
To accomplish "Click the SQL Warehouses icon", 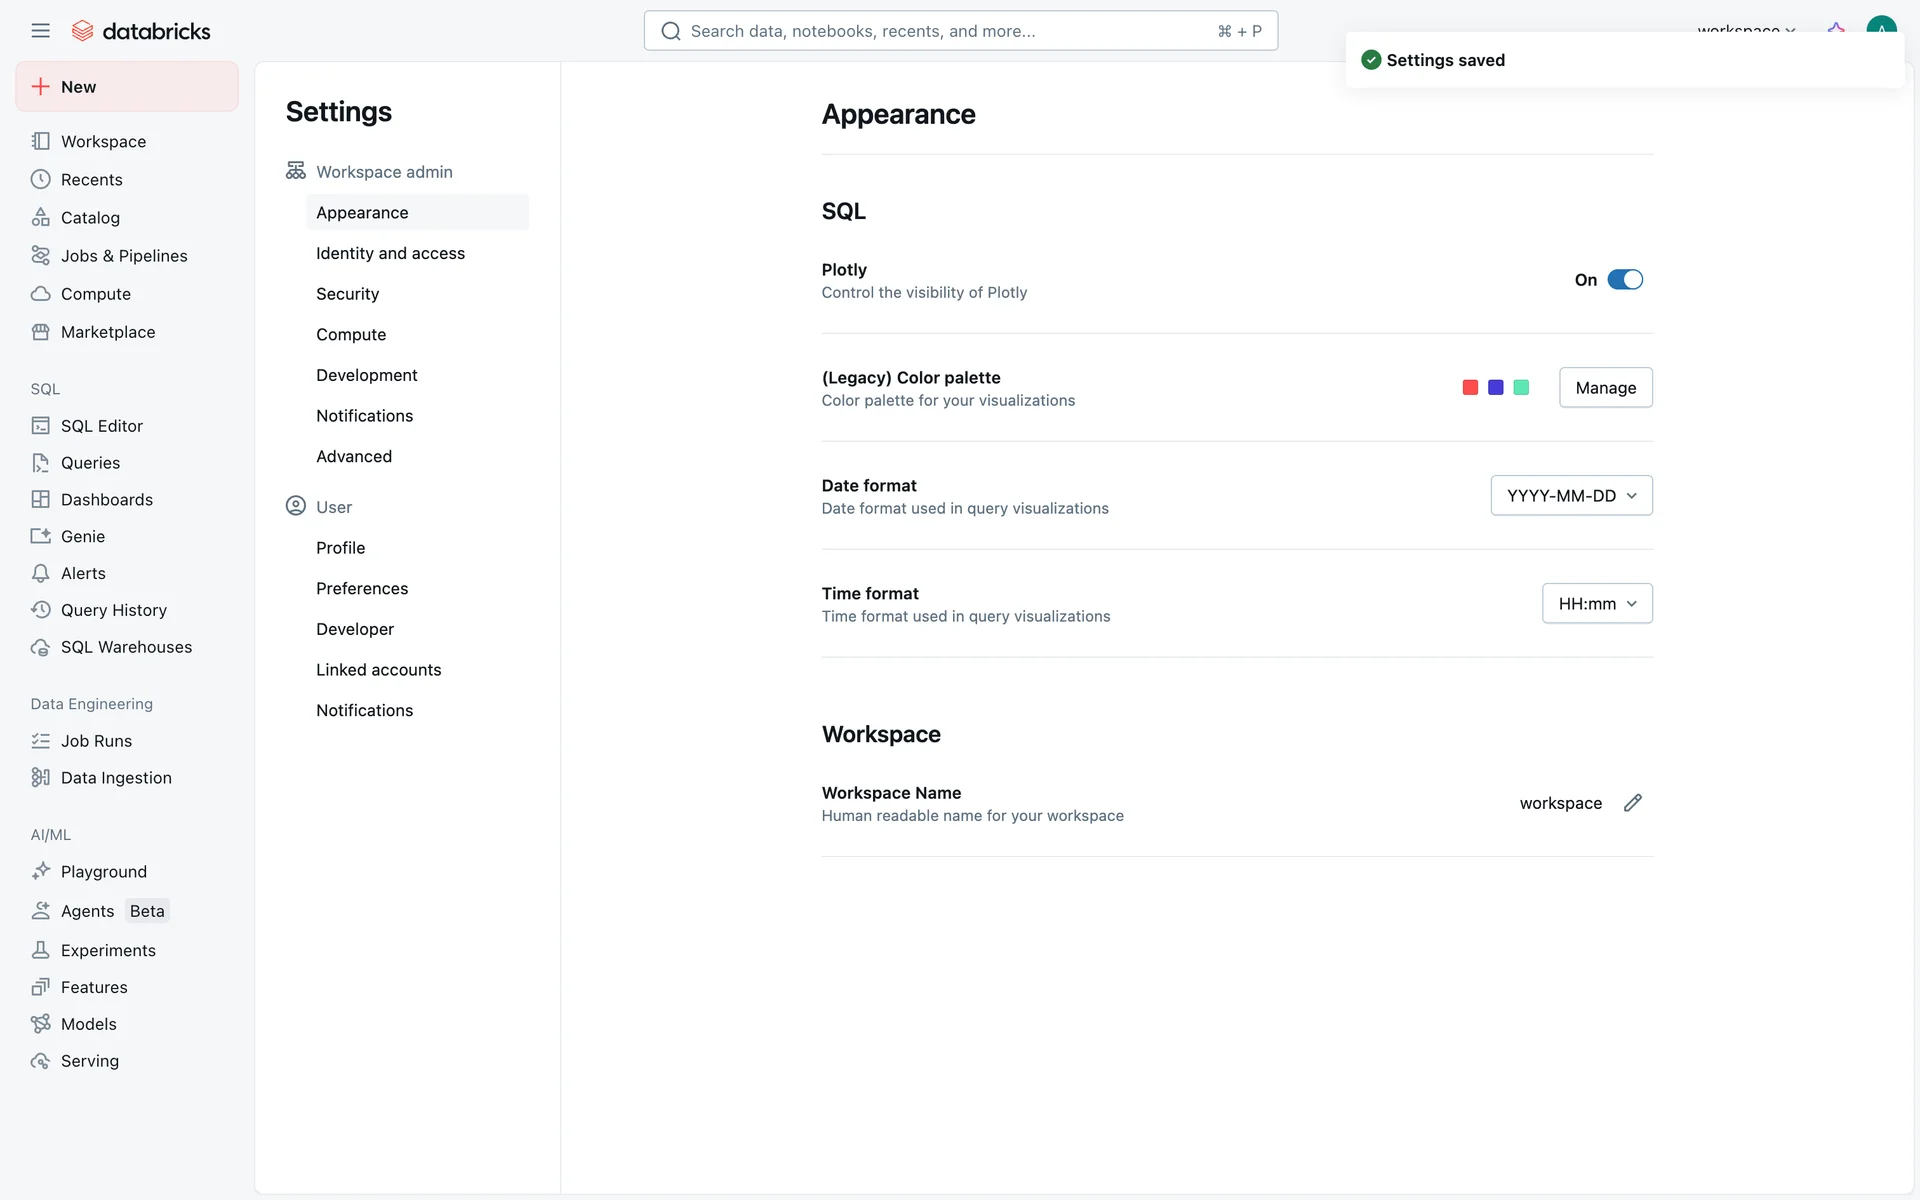I will point(40,647).
